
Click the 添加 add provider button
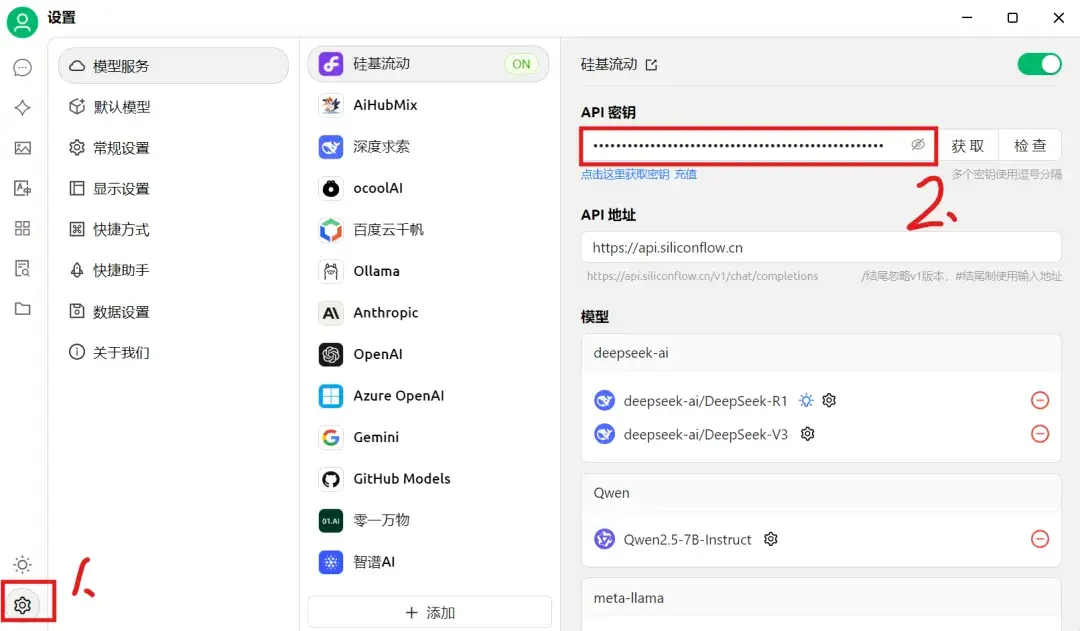tap(430, 612)
